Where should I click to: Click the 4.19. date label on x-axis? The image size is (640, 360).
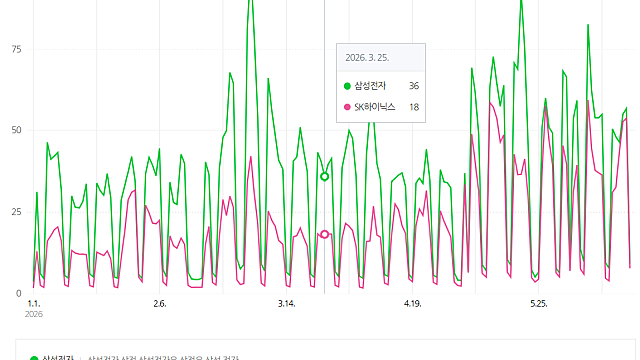(413, 304)
